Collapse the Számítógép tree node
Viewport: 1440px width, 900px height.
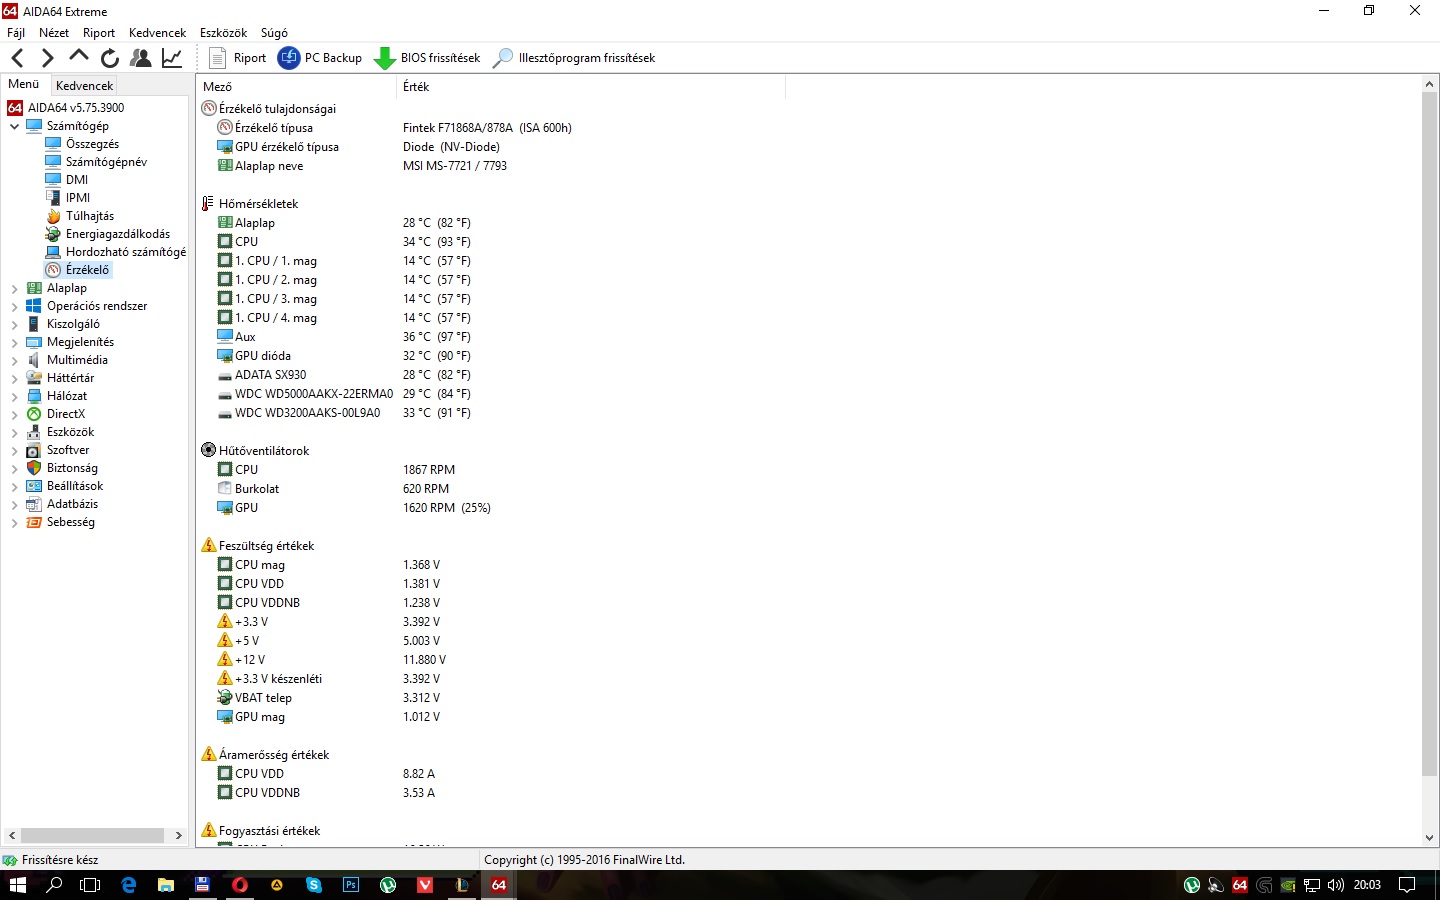[x=14, y=126]
